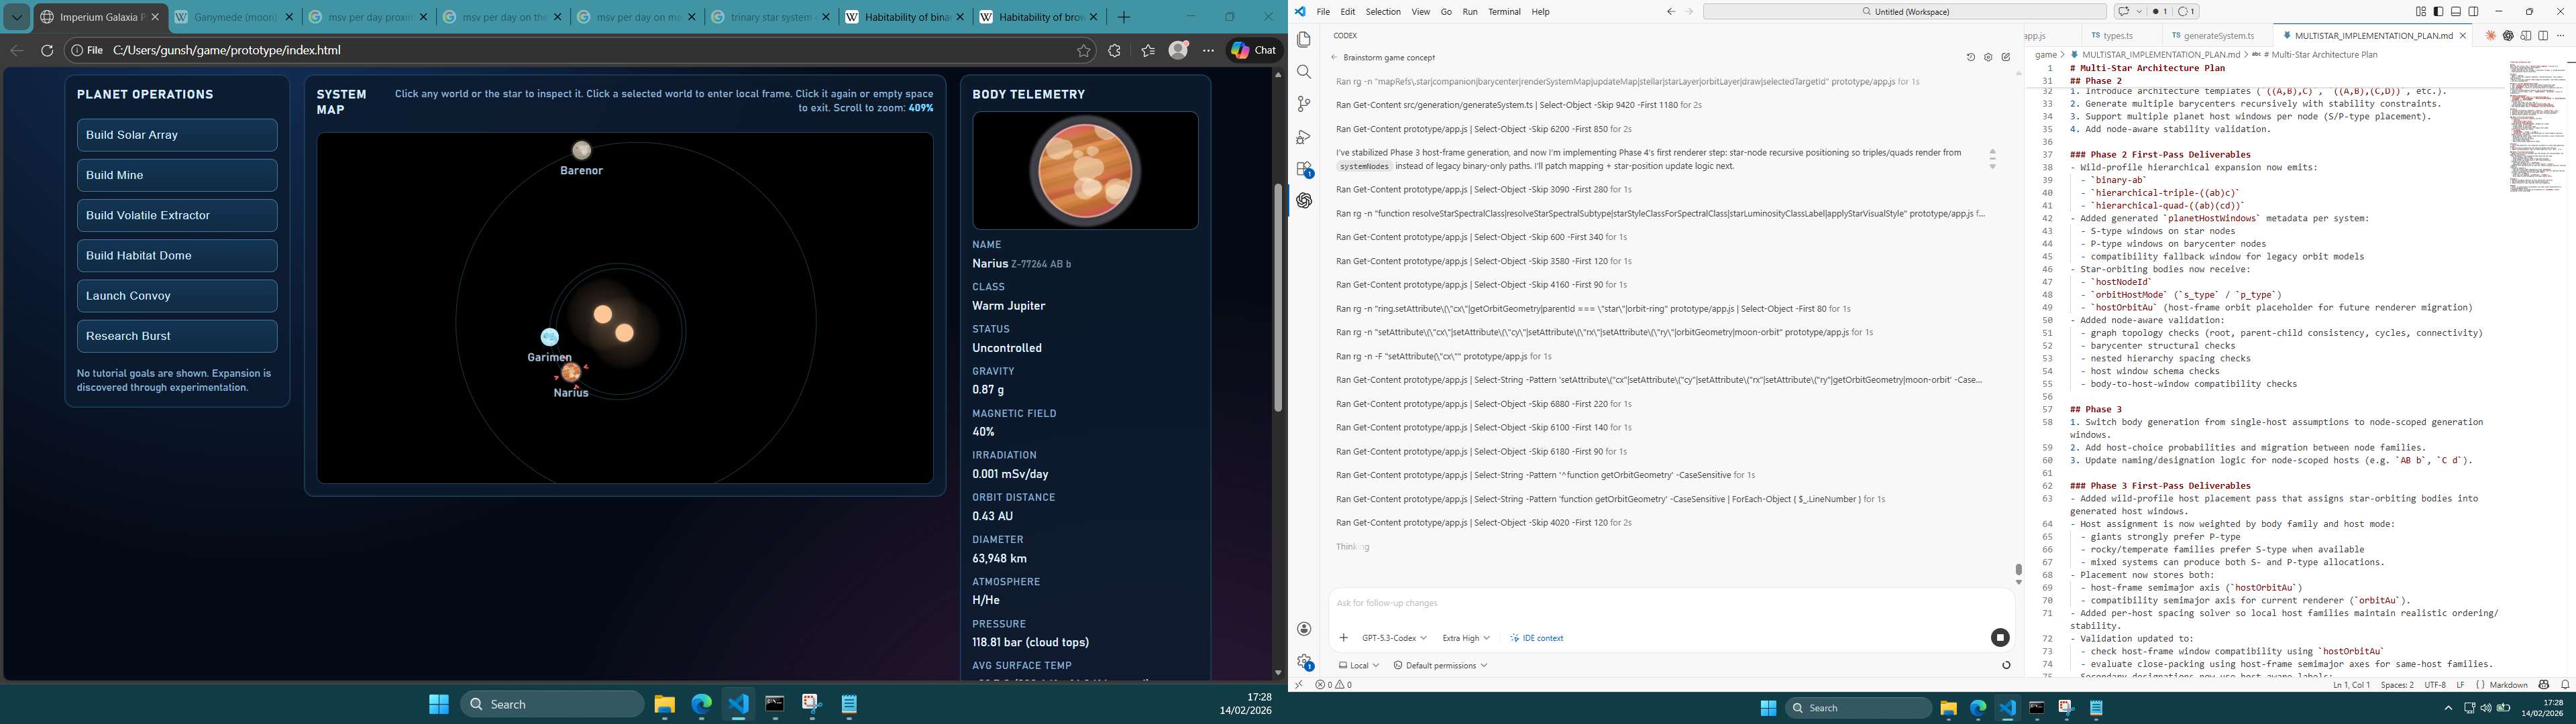The height and width of the screenshot is (724, 2576).
Task: Expand the Extra High reasoning dropdown
Action: pos(1466,638)
